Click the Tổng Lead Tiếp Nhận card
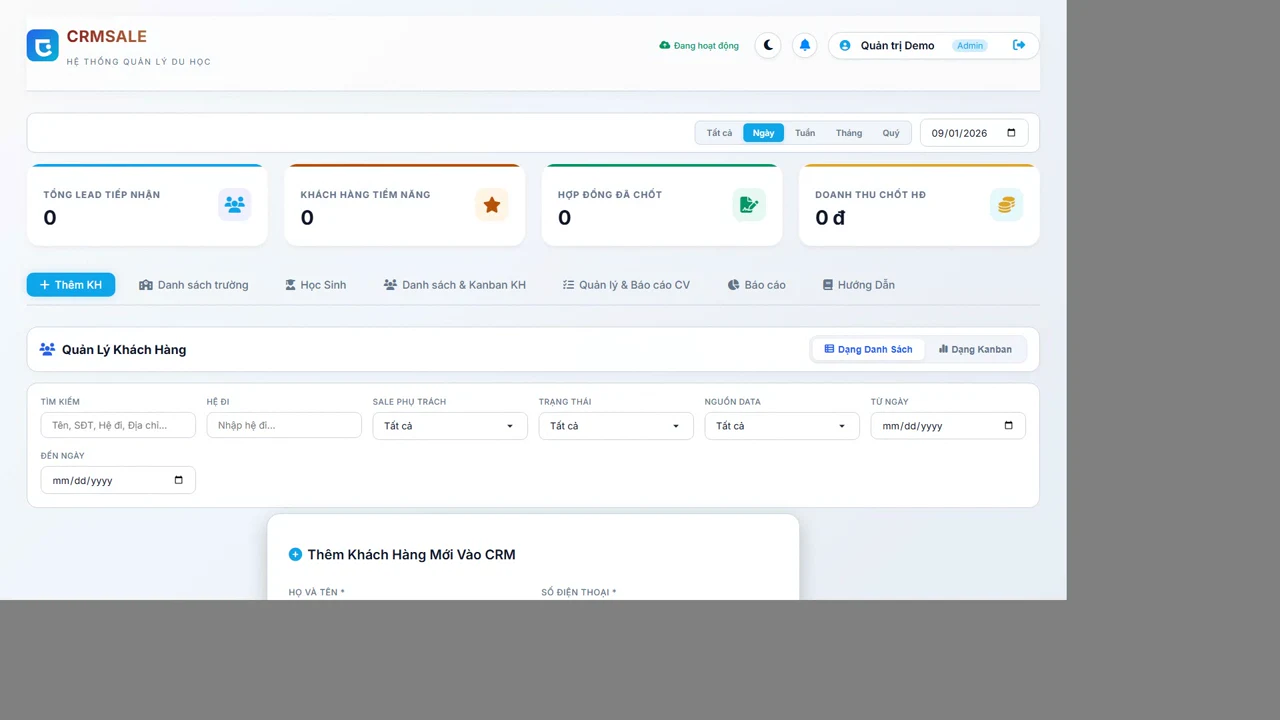 click(147, 205)
